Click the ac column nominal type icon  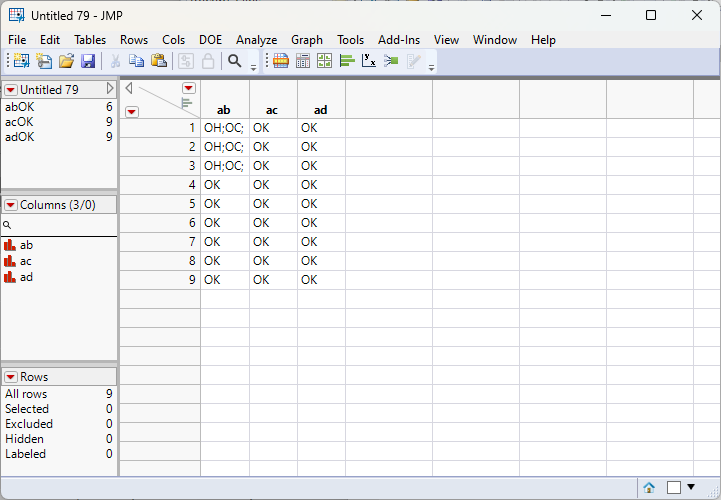(x=10, y=261)
